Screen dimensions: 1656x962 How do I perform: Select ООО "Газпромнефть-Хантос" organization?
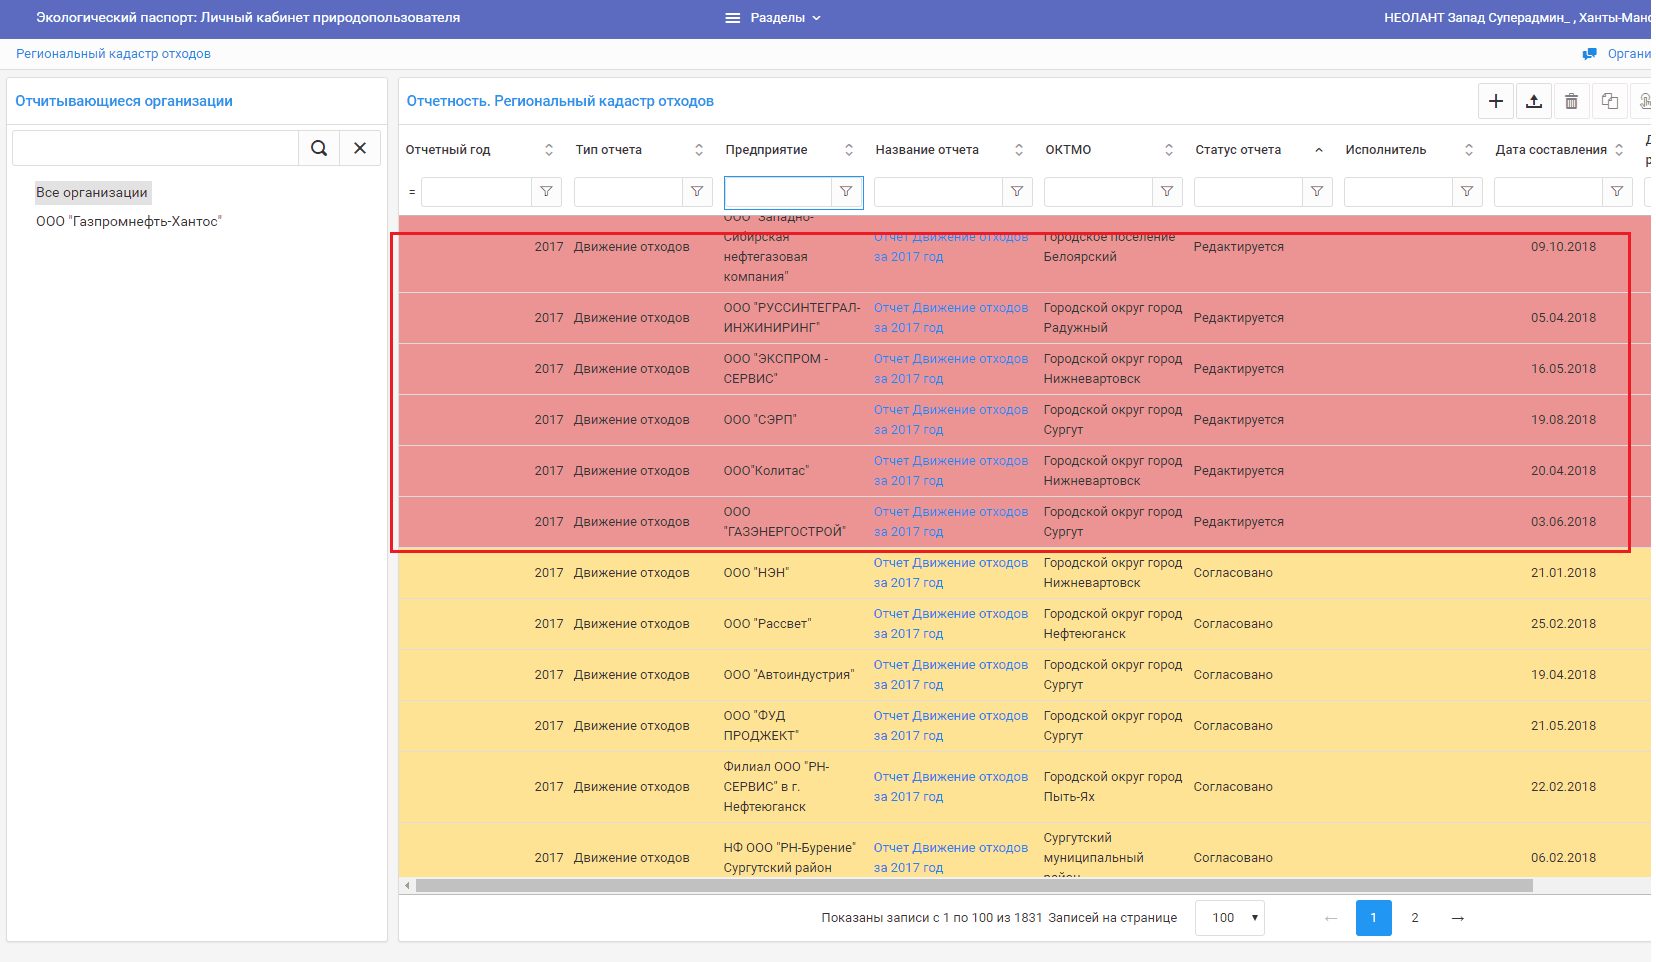coord(129,221)
